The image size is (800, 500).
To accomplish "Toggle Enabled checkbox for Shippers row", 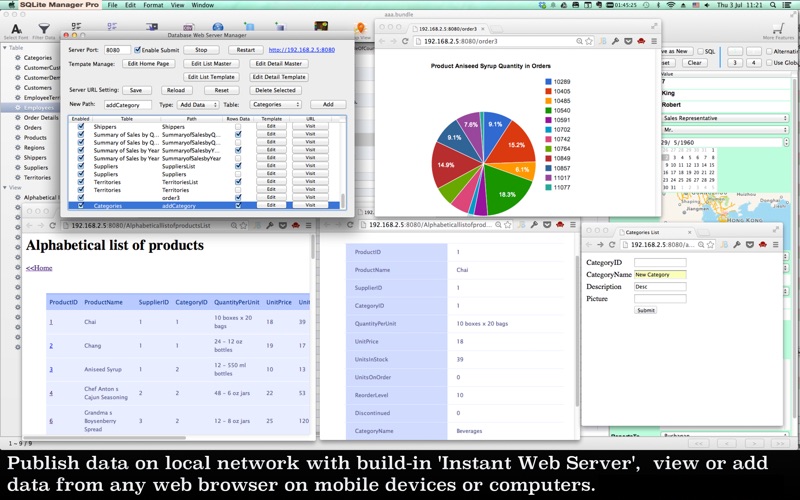I will [81, 127].
